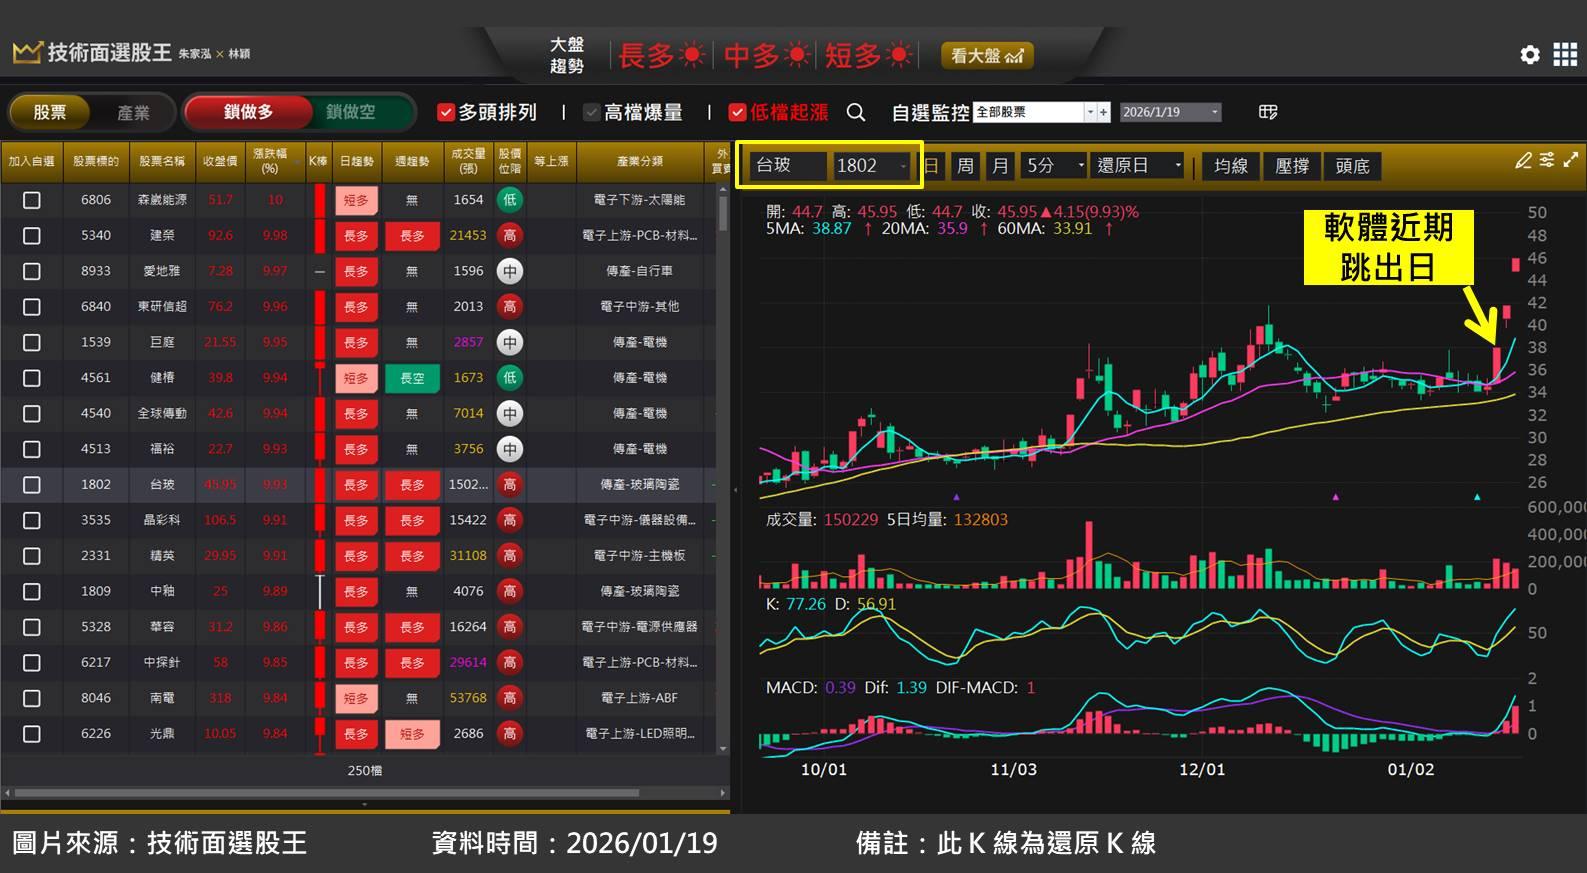1587x873 pixels.
Task: Switch to the 股票 tab
Action: point(50,112)
